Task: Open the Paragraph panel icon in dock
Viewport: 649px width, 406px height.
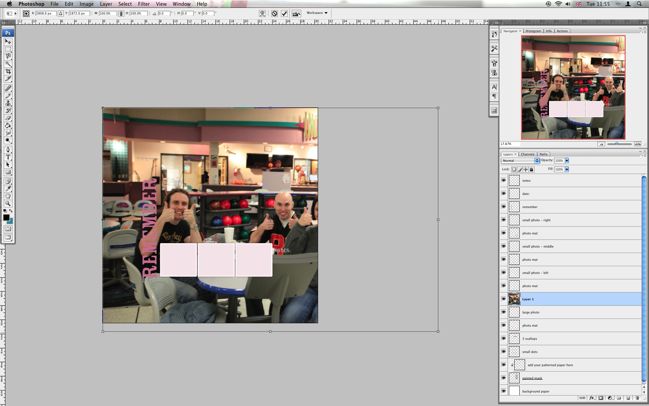Action: click(x=494, y=96)
